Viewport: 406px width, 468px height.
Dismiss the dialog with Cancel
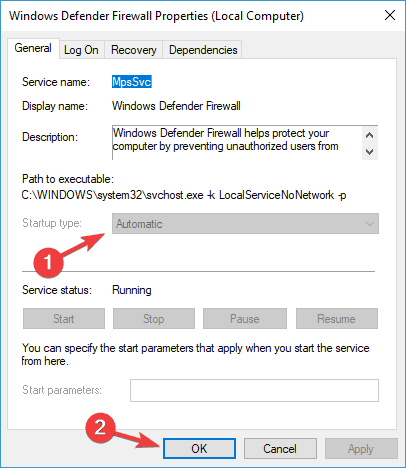(x=280, y=449)
